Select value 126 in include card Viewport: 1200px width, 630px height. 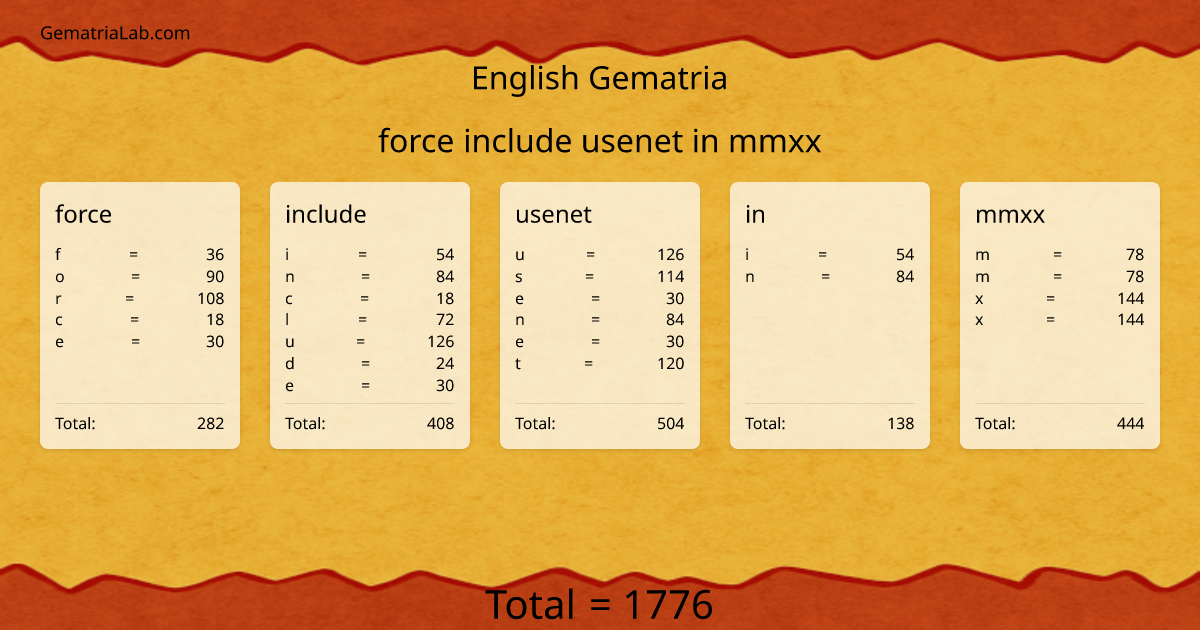point(441,342)
